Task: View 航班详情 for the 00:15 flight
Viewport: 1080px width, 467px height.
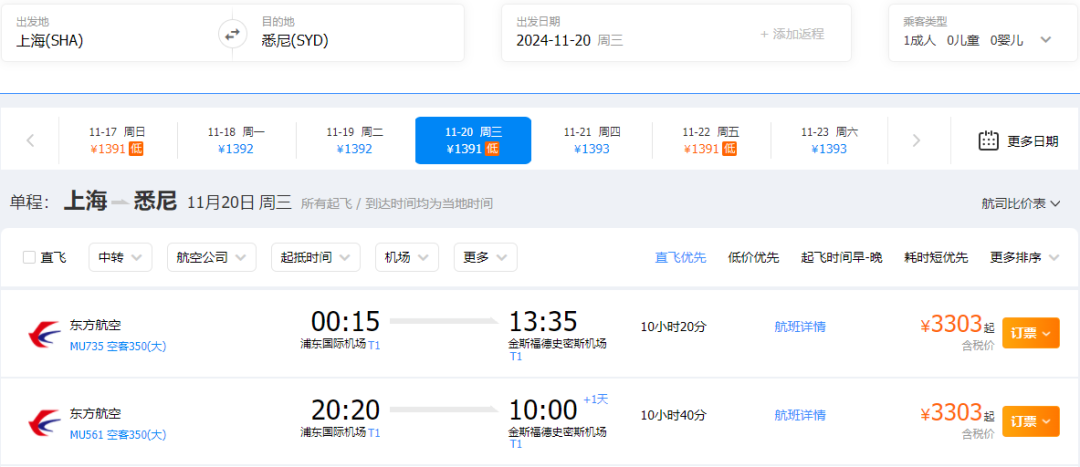Action: [x=800, y=326]
